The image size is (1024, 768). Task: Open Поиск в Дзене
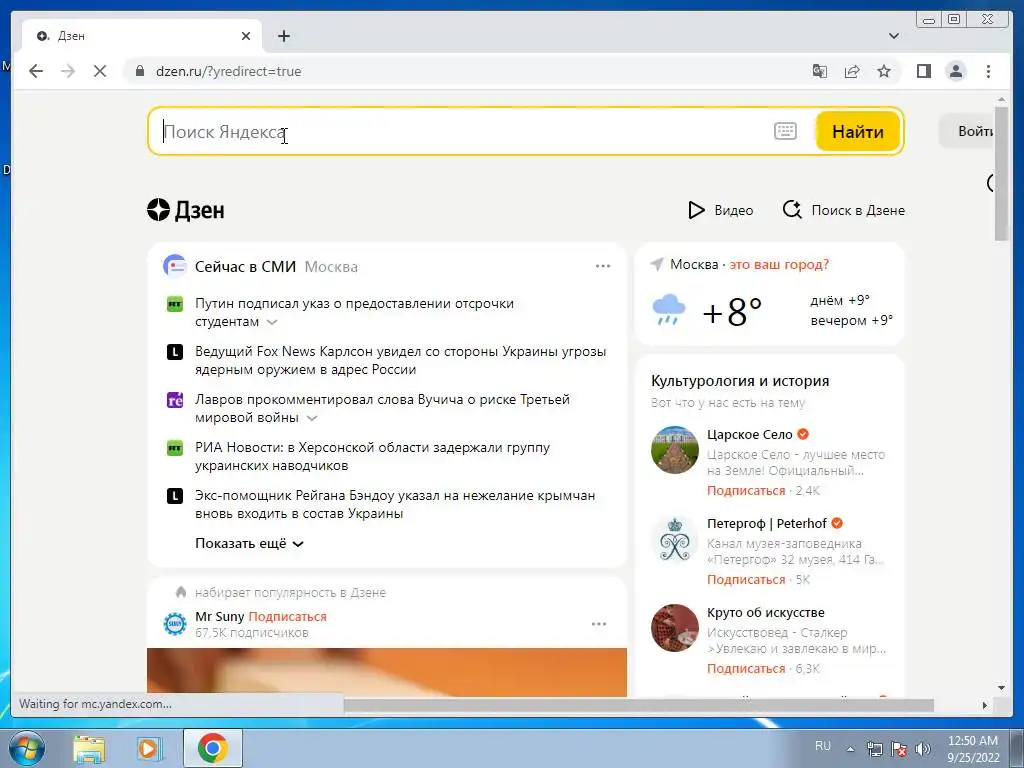click(x=844, y=210)
